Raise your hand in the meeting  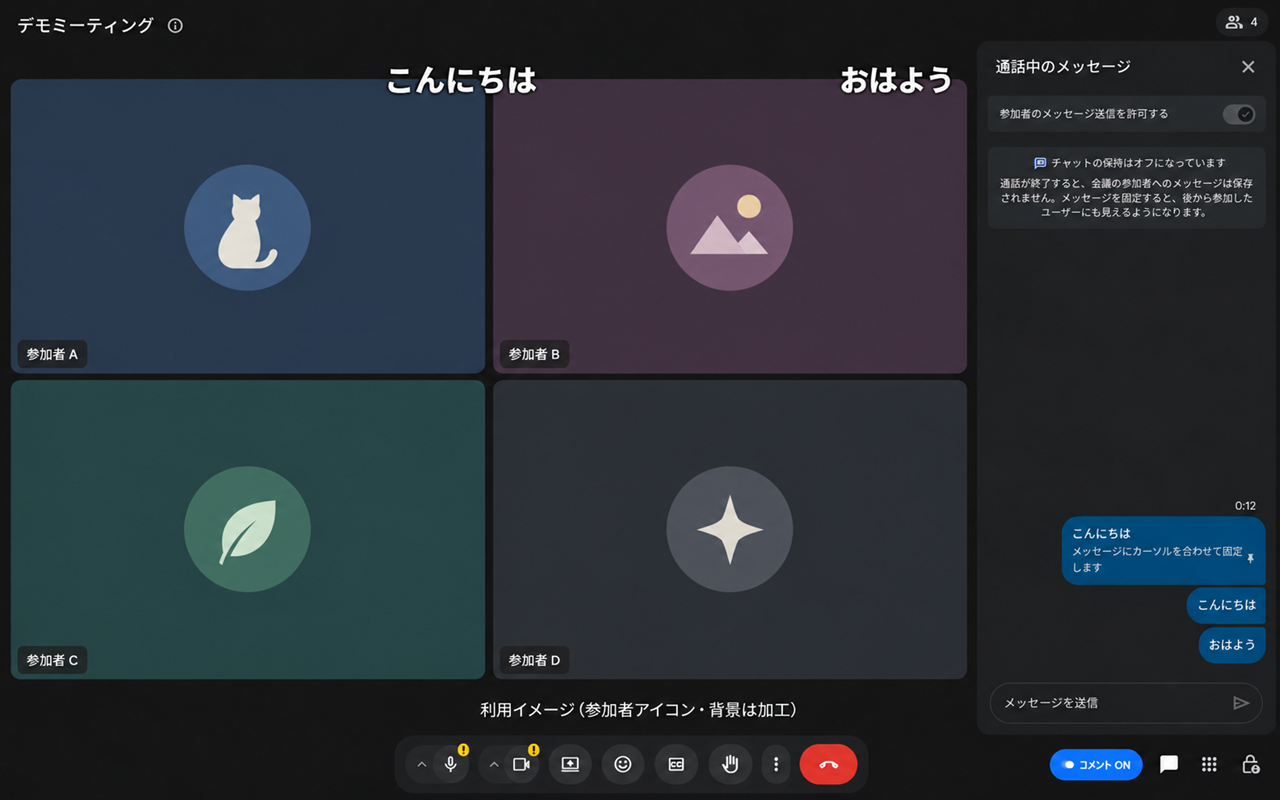730,765
